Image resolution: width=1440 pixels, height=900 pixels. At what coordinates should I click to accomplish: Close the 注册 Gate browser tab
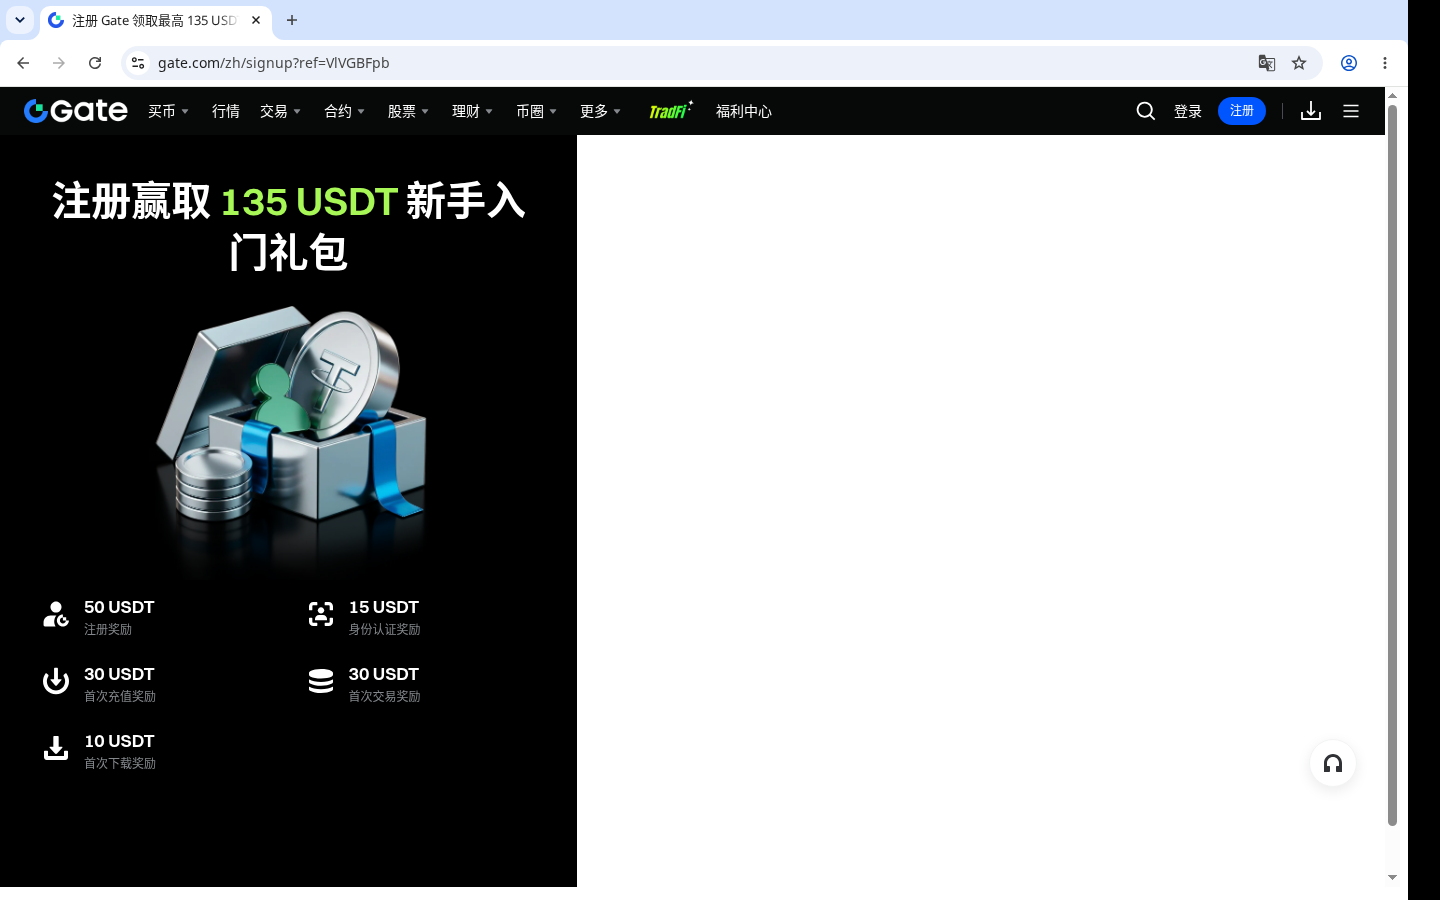[x=256, y=20]
